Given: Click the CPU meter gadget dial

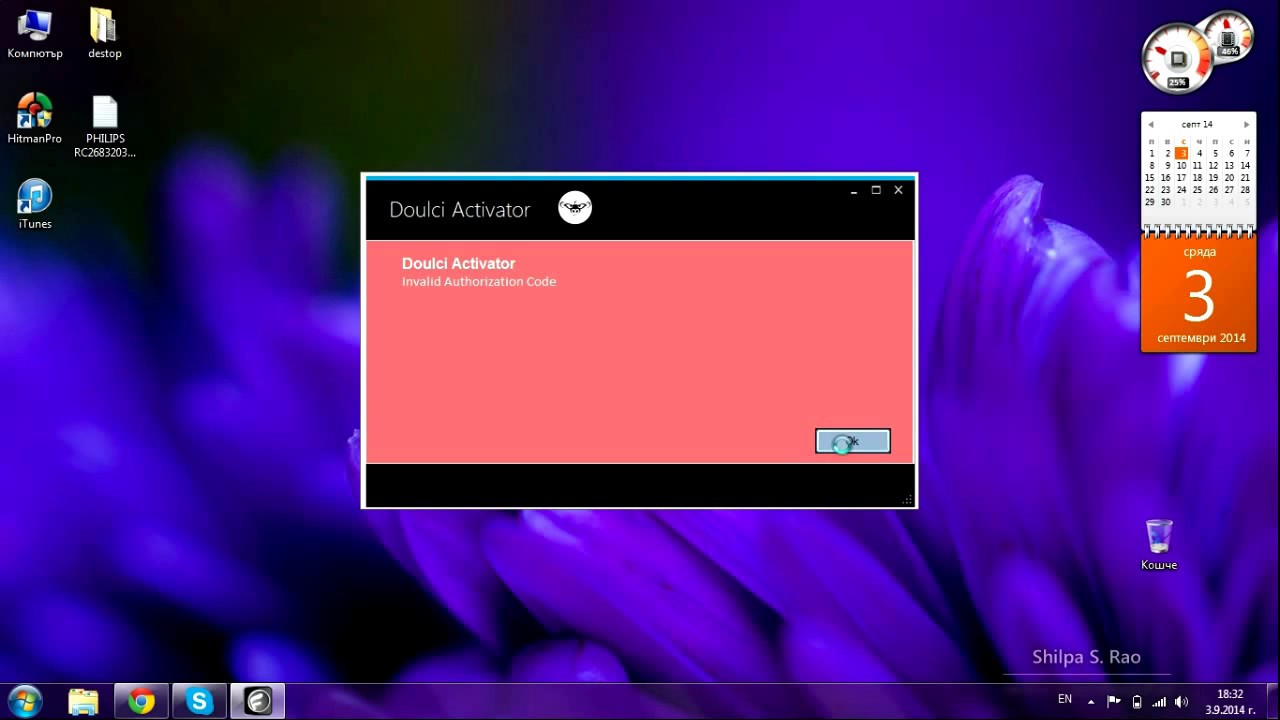Looking at the screenshot, I should pyautogui.click(x=1178, y=58).
